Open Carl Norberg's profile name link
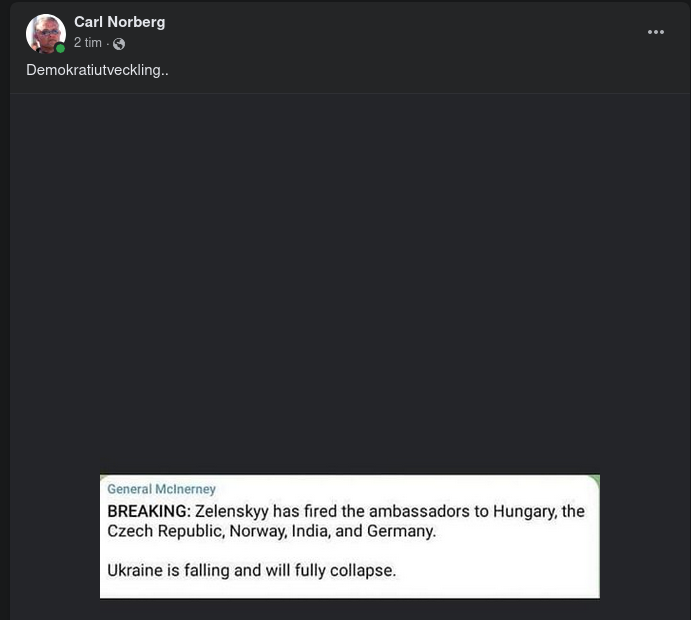691x620 pixels. point(119,22)
